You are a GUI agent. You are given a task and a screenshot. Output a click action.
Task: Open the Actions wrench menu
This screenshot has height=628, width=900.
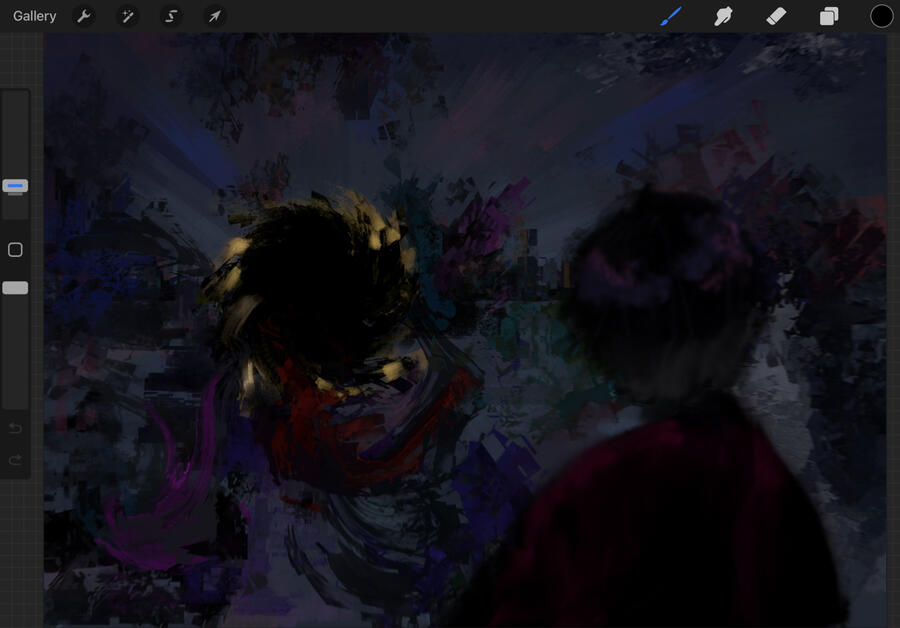84,16
